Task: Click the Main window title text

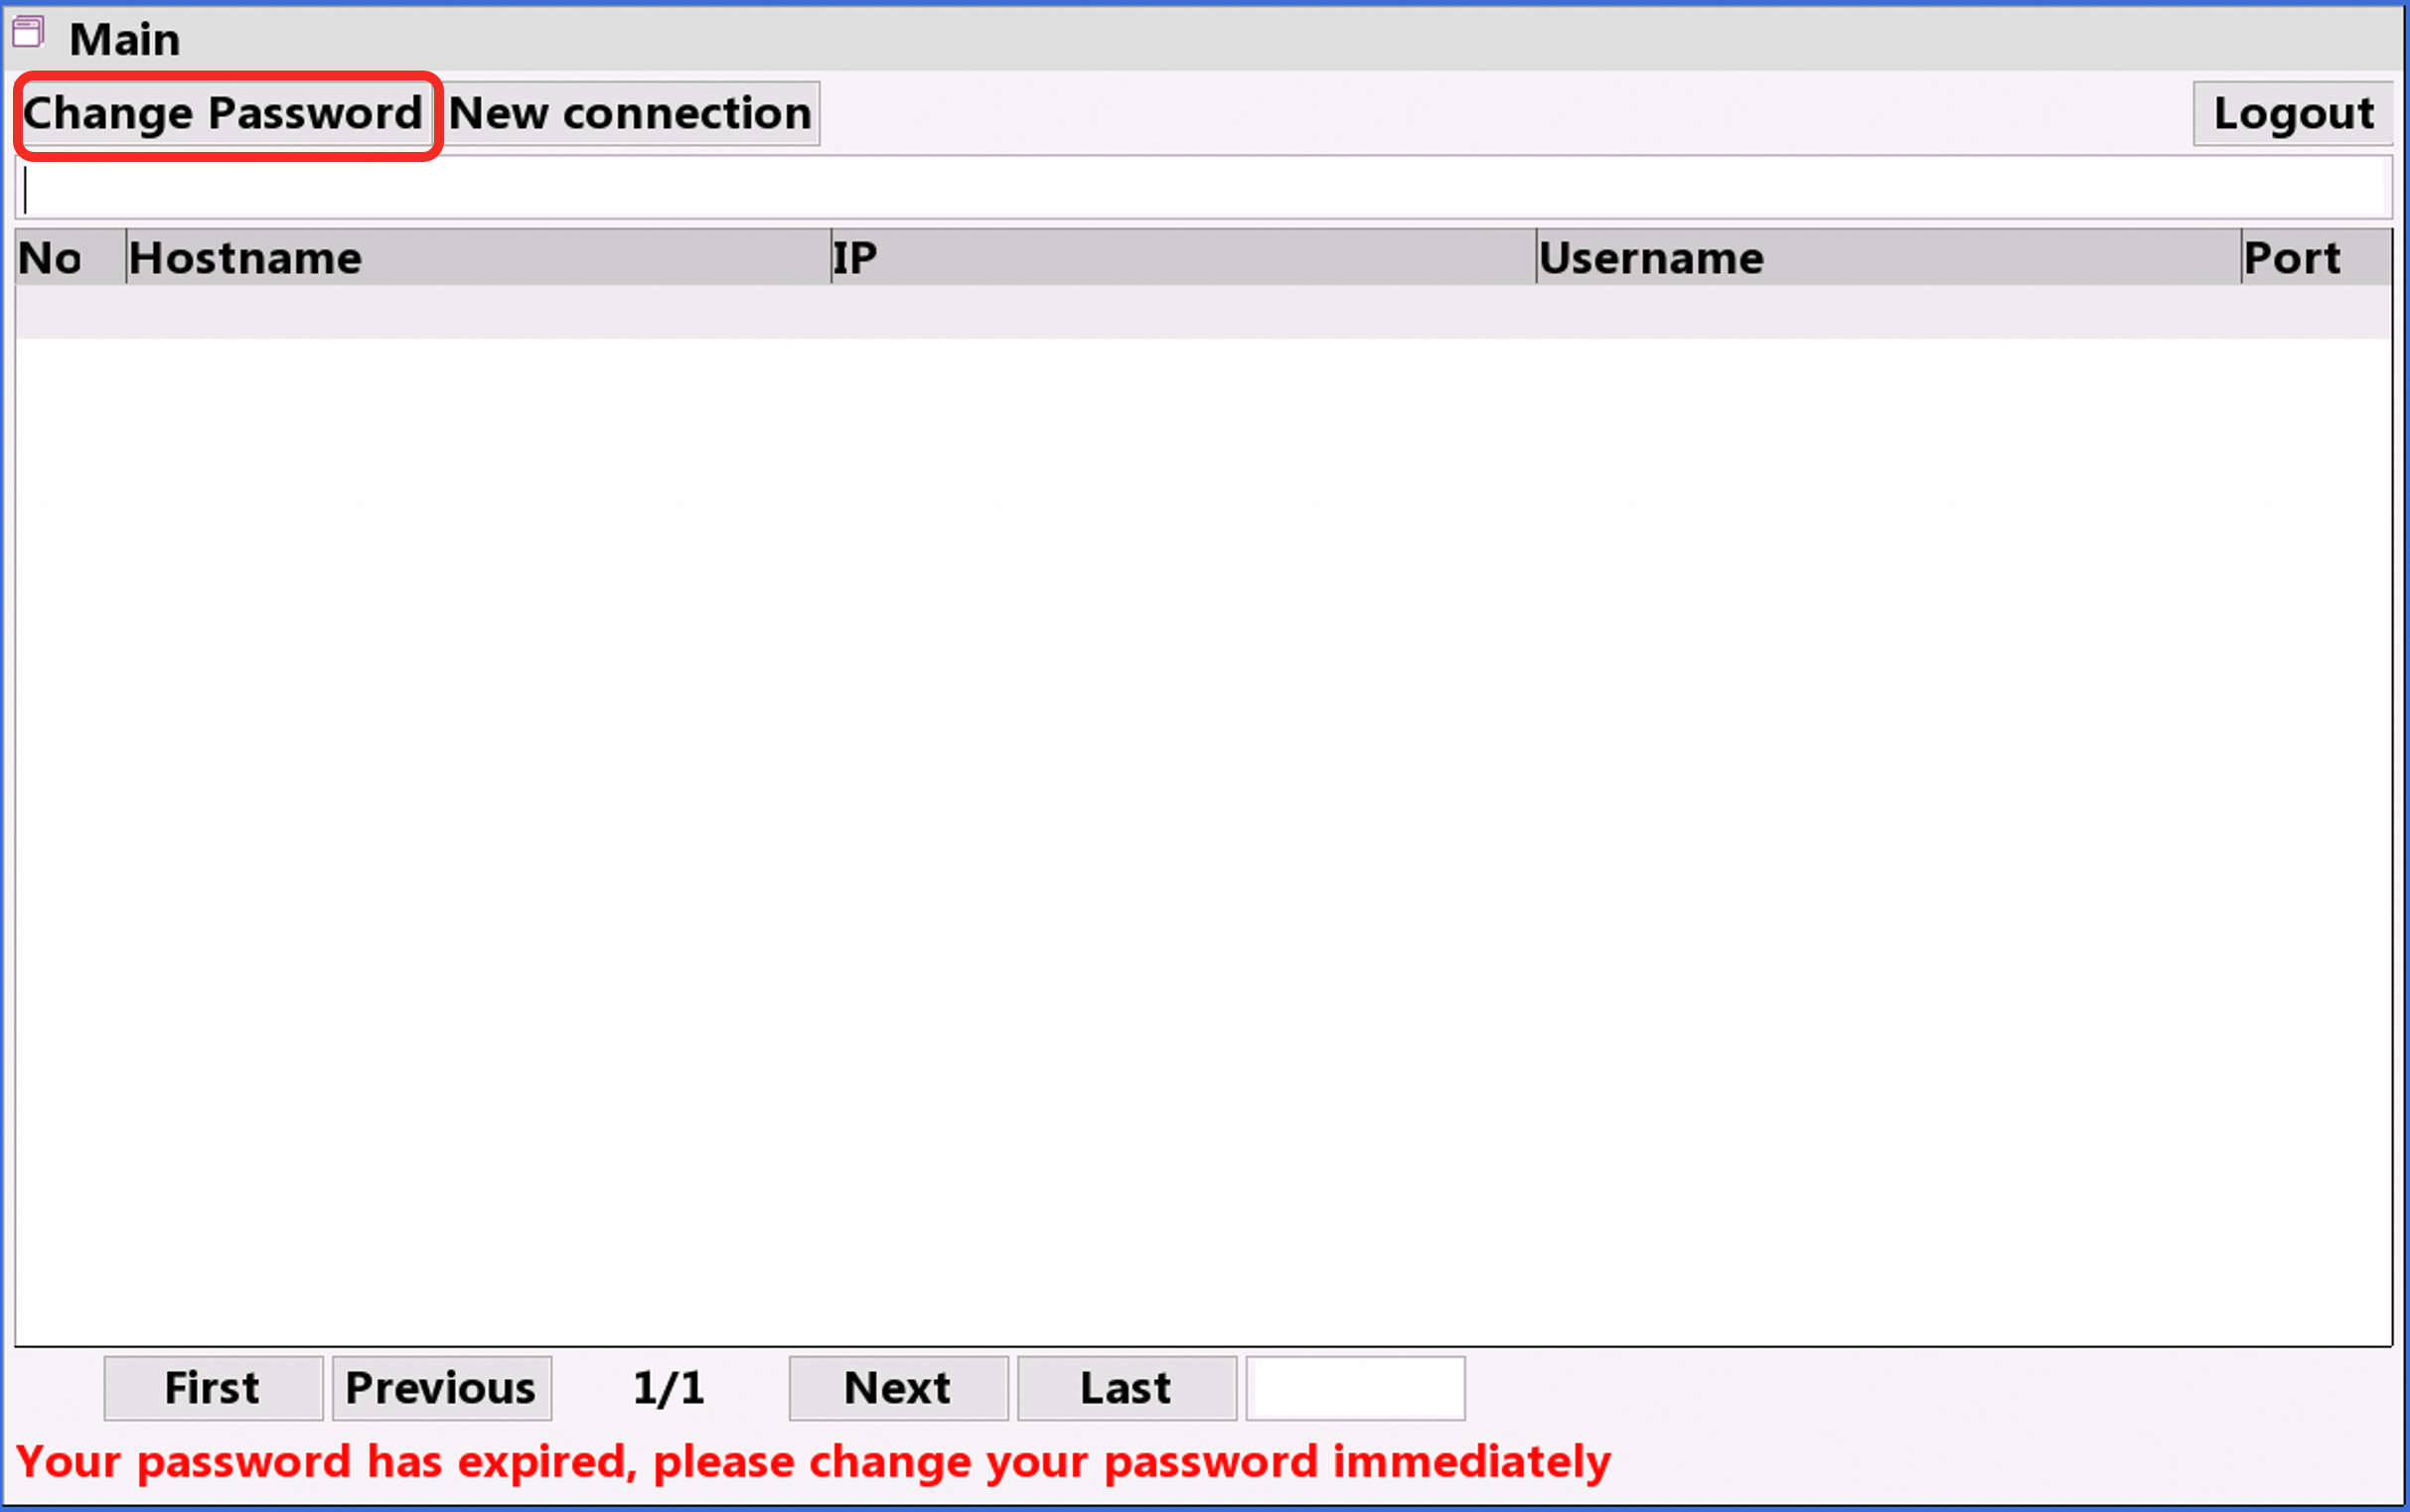Action: tap(125, 40)
